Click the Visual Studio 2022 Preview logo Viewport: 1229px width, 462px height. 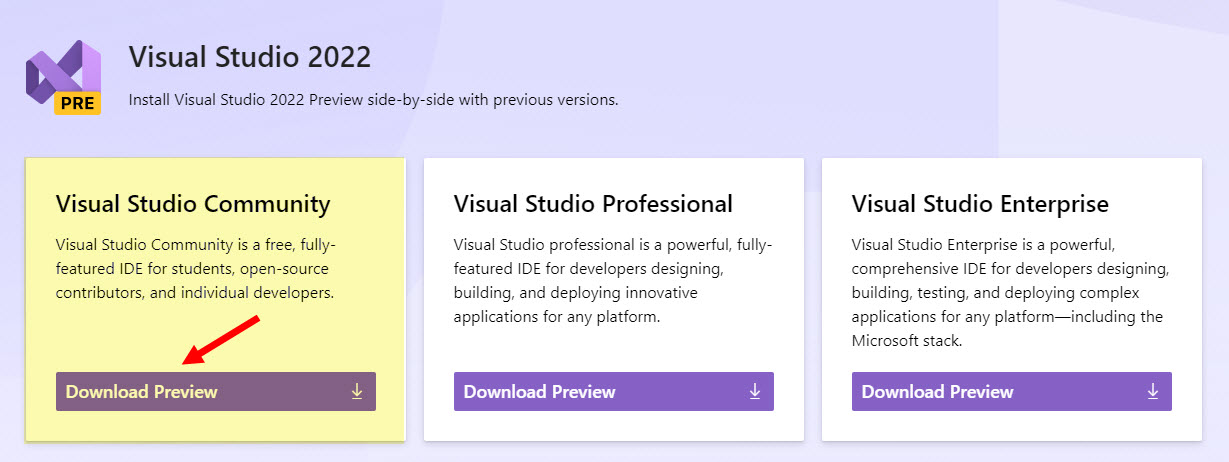64,78
